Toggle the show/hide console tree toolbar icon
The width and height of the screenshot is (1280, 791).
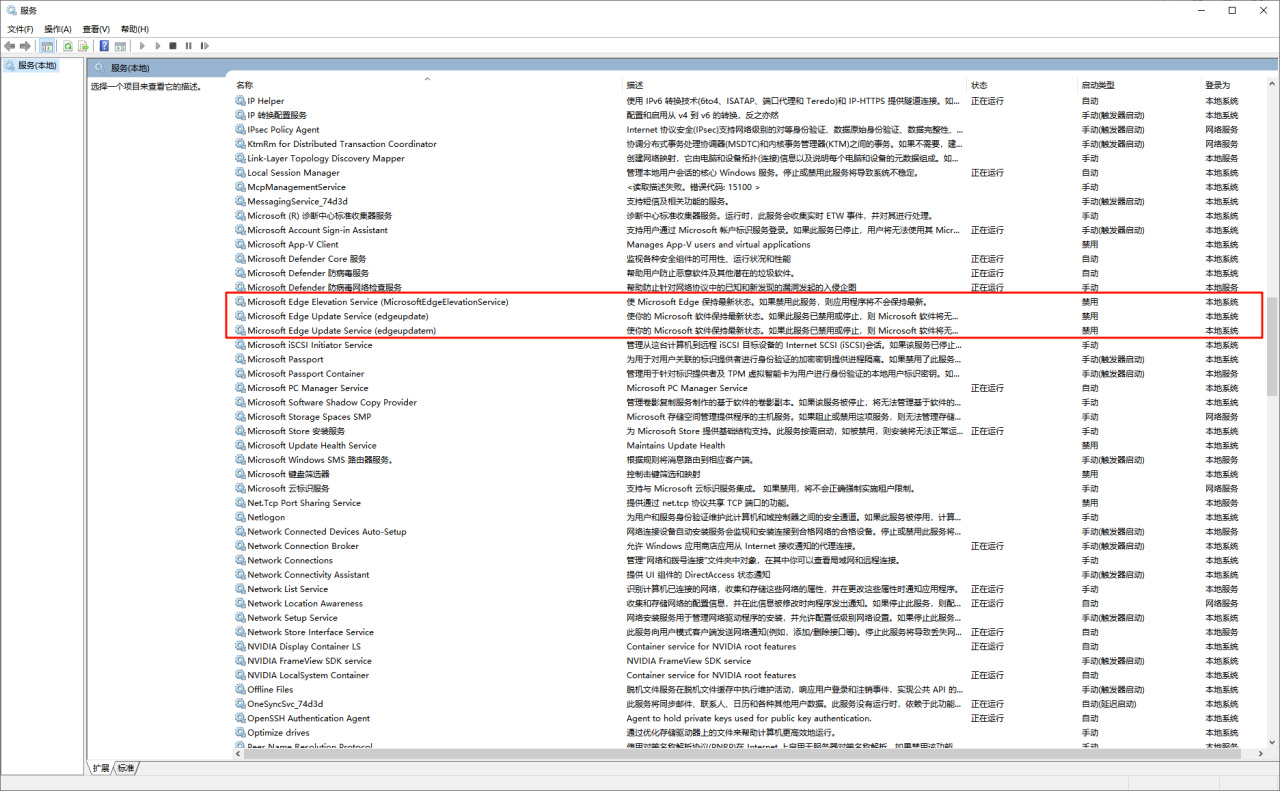pos(47,46)
